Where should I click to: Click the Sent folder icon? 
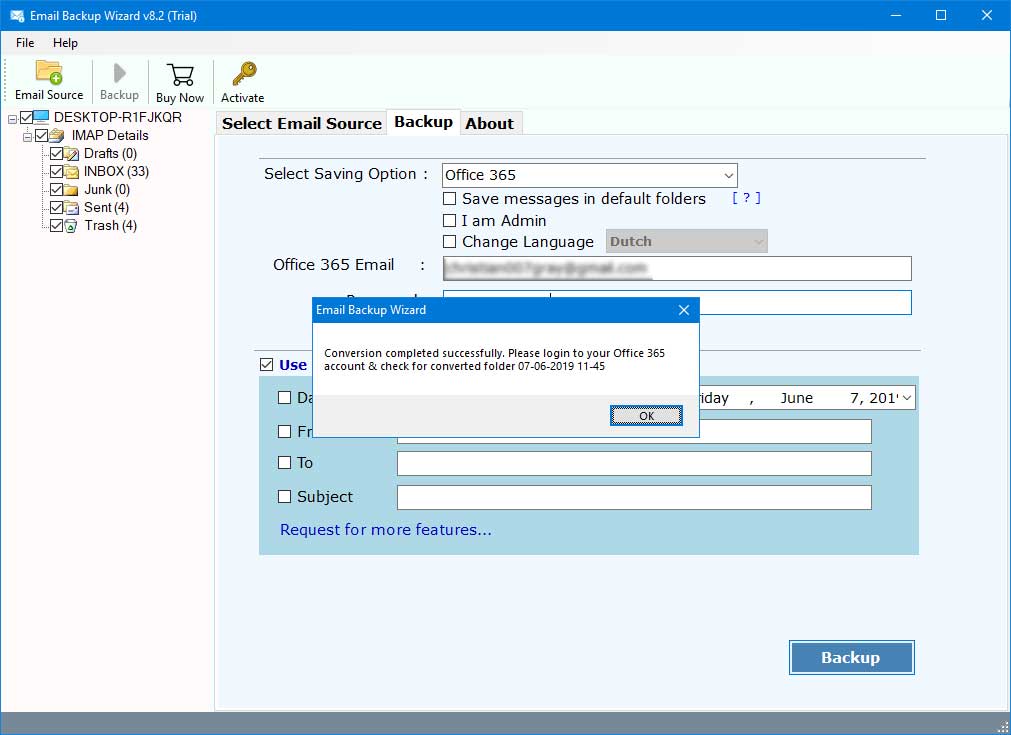[72, 208]
